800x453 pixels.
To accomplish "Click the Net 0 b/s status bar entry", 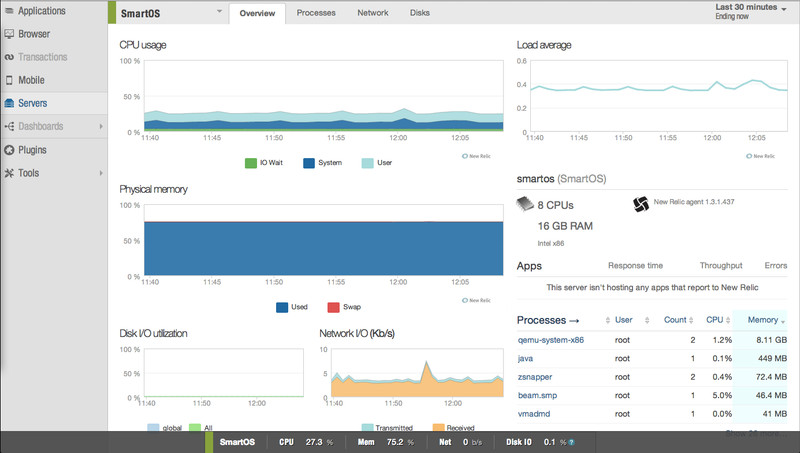I will tap(461, 442).
